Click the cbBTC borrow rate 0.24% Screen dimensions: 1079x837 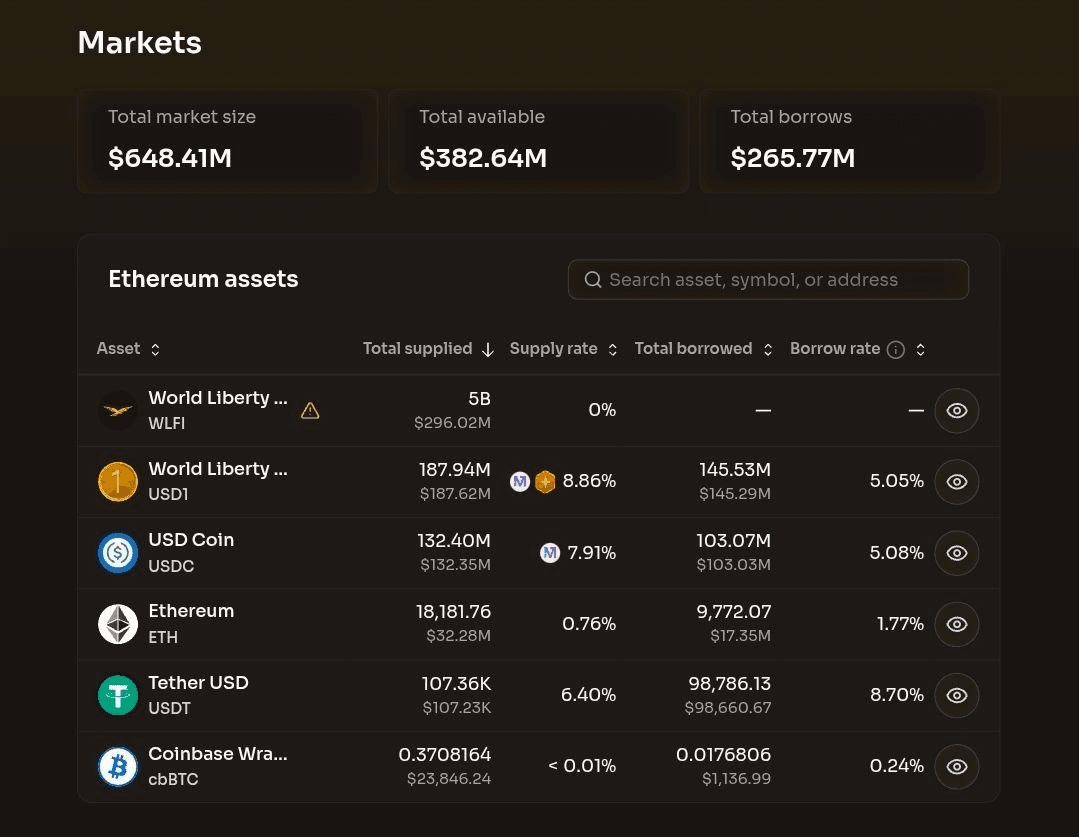897,766
